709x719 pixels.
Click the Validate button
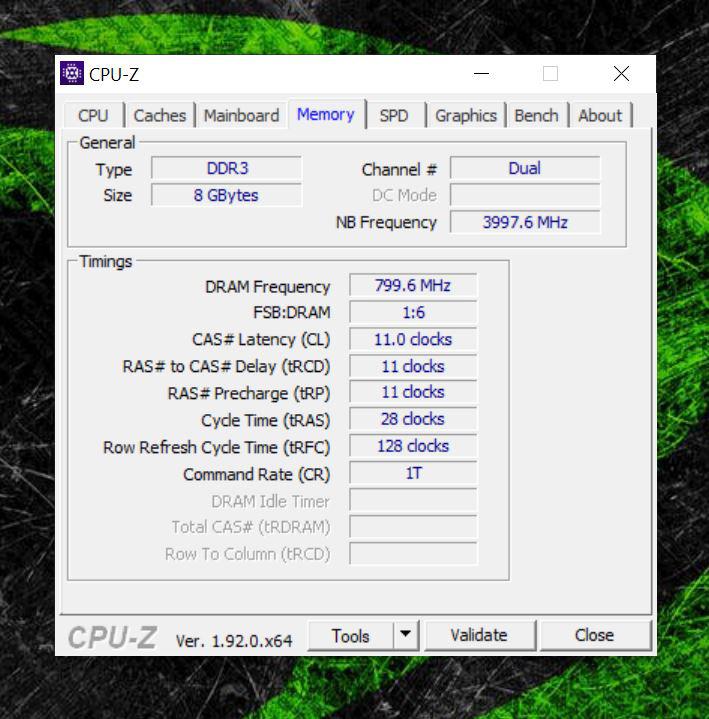[479, 635]
